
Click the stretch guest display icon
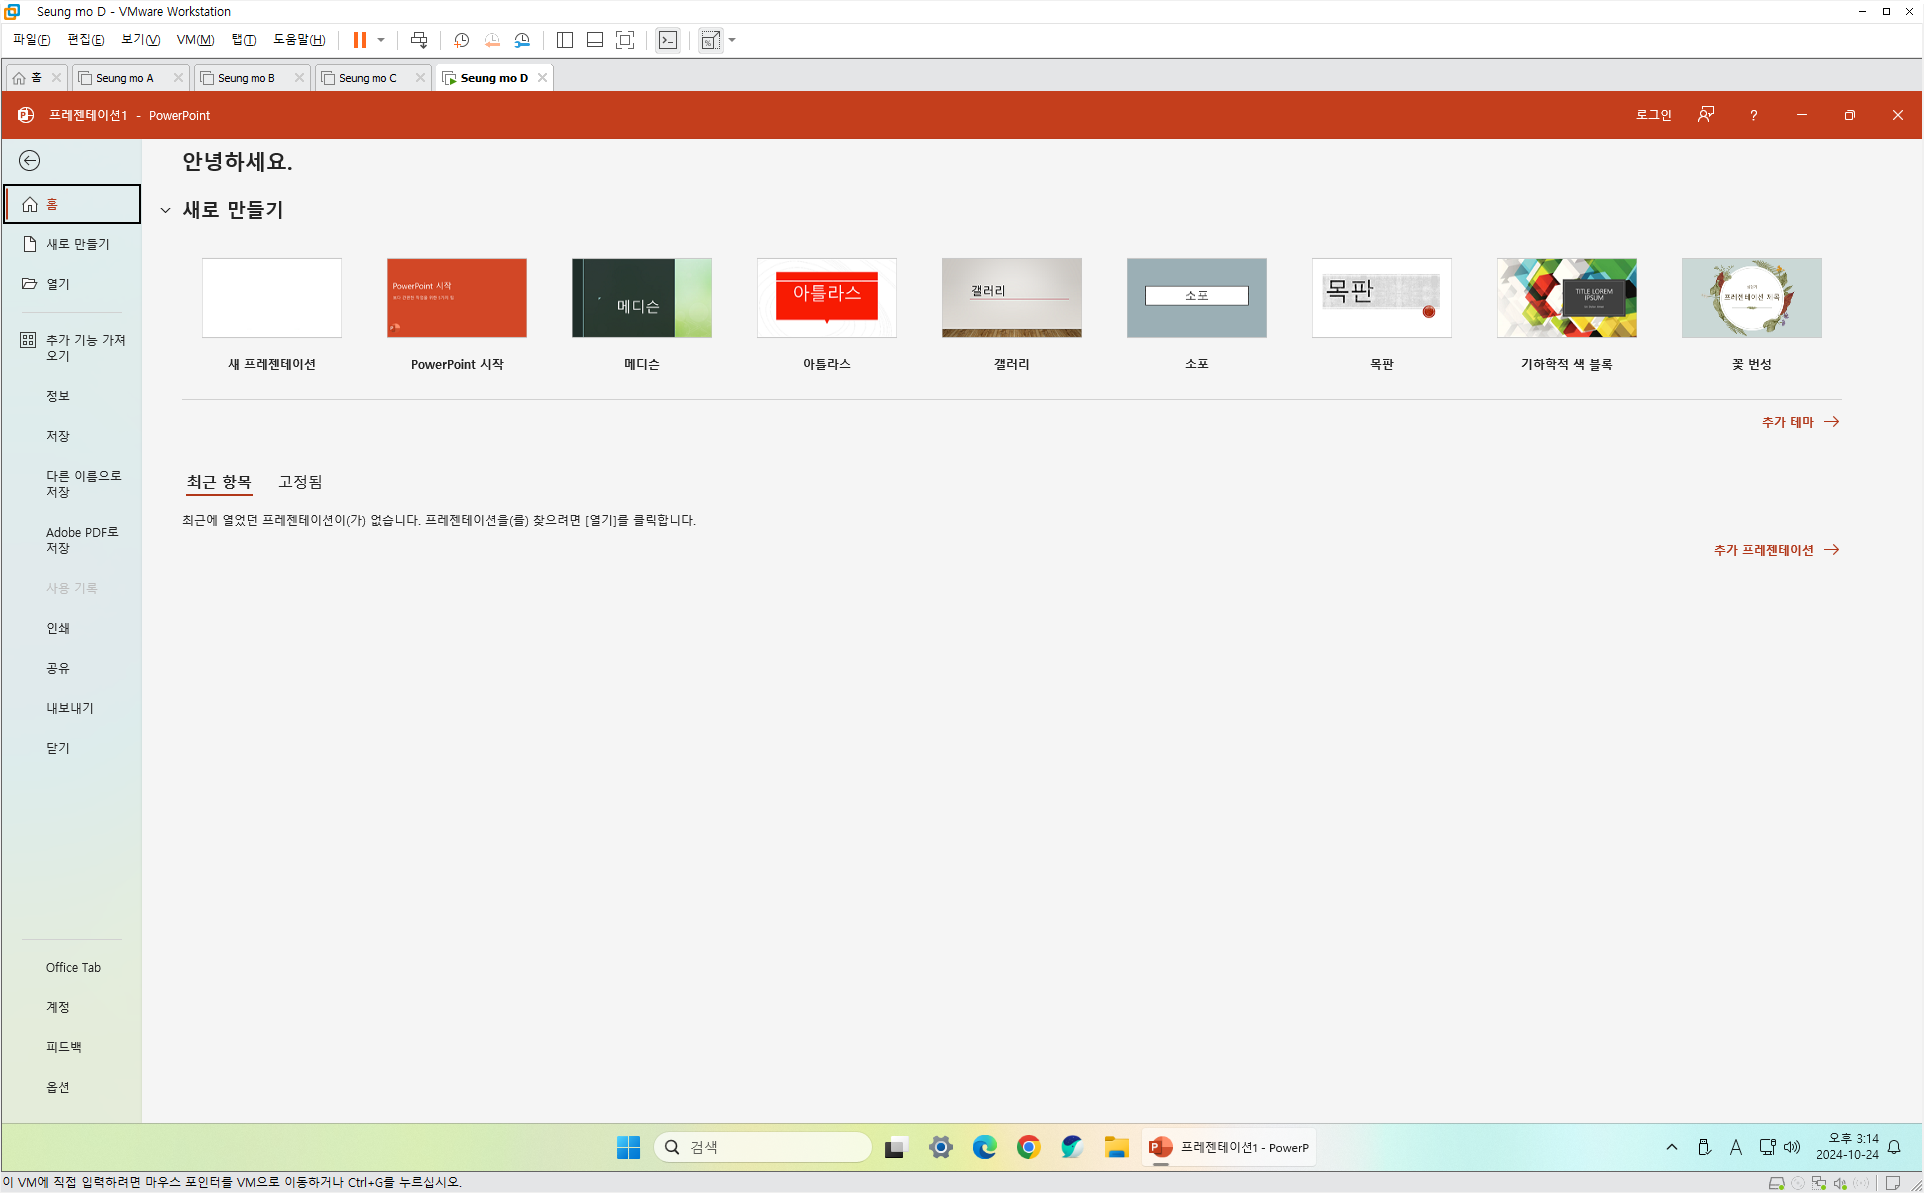point(710,40)
